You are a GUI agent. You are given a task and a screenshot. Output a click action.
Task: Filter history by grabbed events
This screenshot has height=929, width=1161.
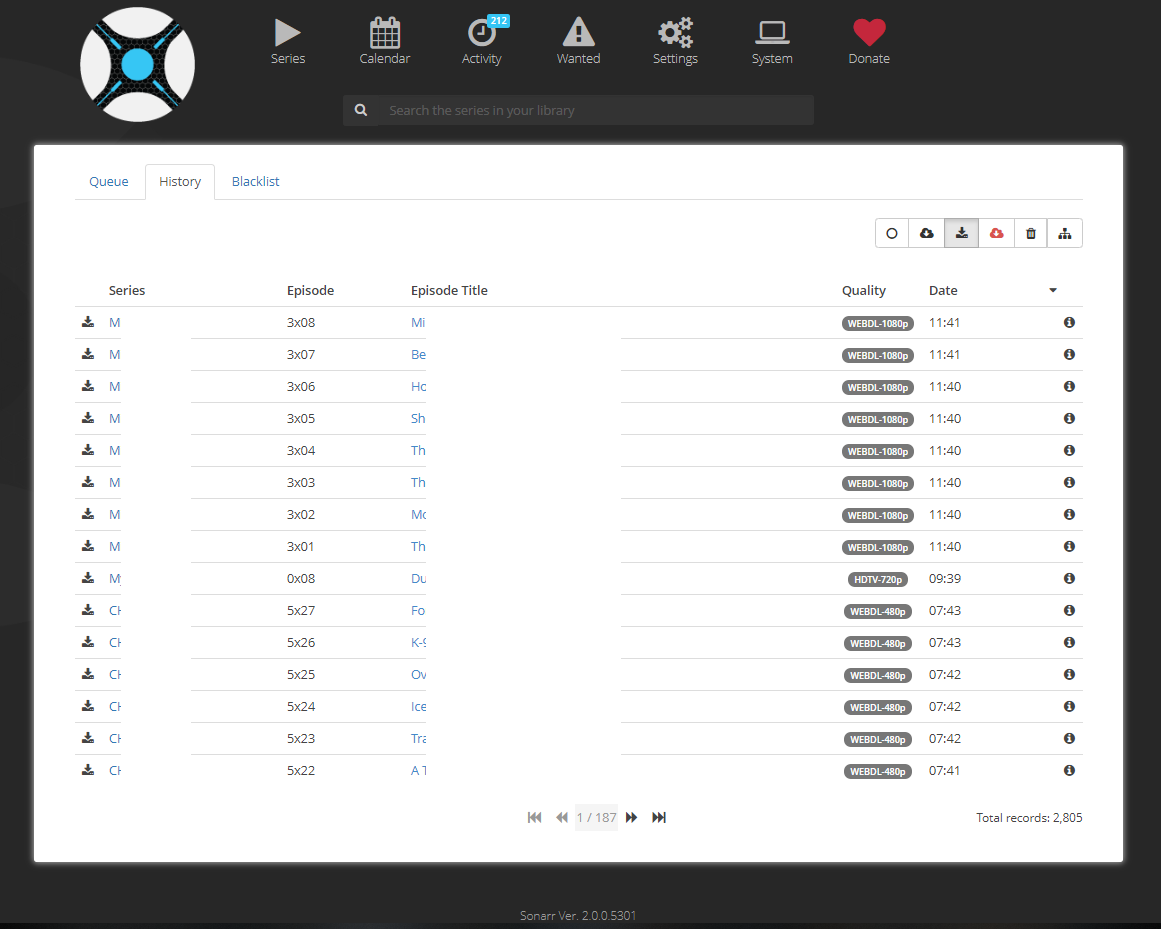pyautogui.click(x=927, y=233)
